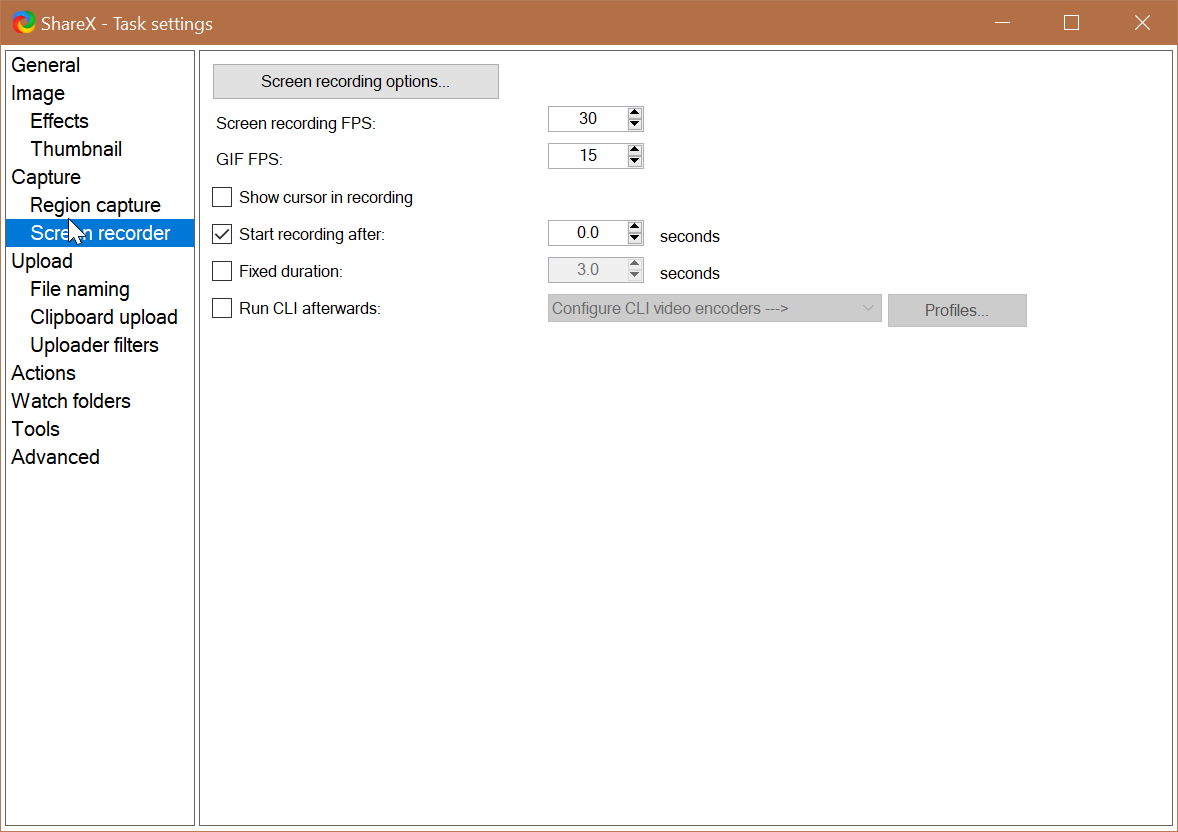Enable Show cursor in recording
1178x832 pixels.
tap(221, 197)
